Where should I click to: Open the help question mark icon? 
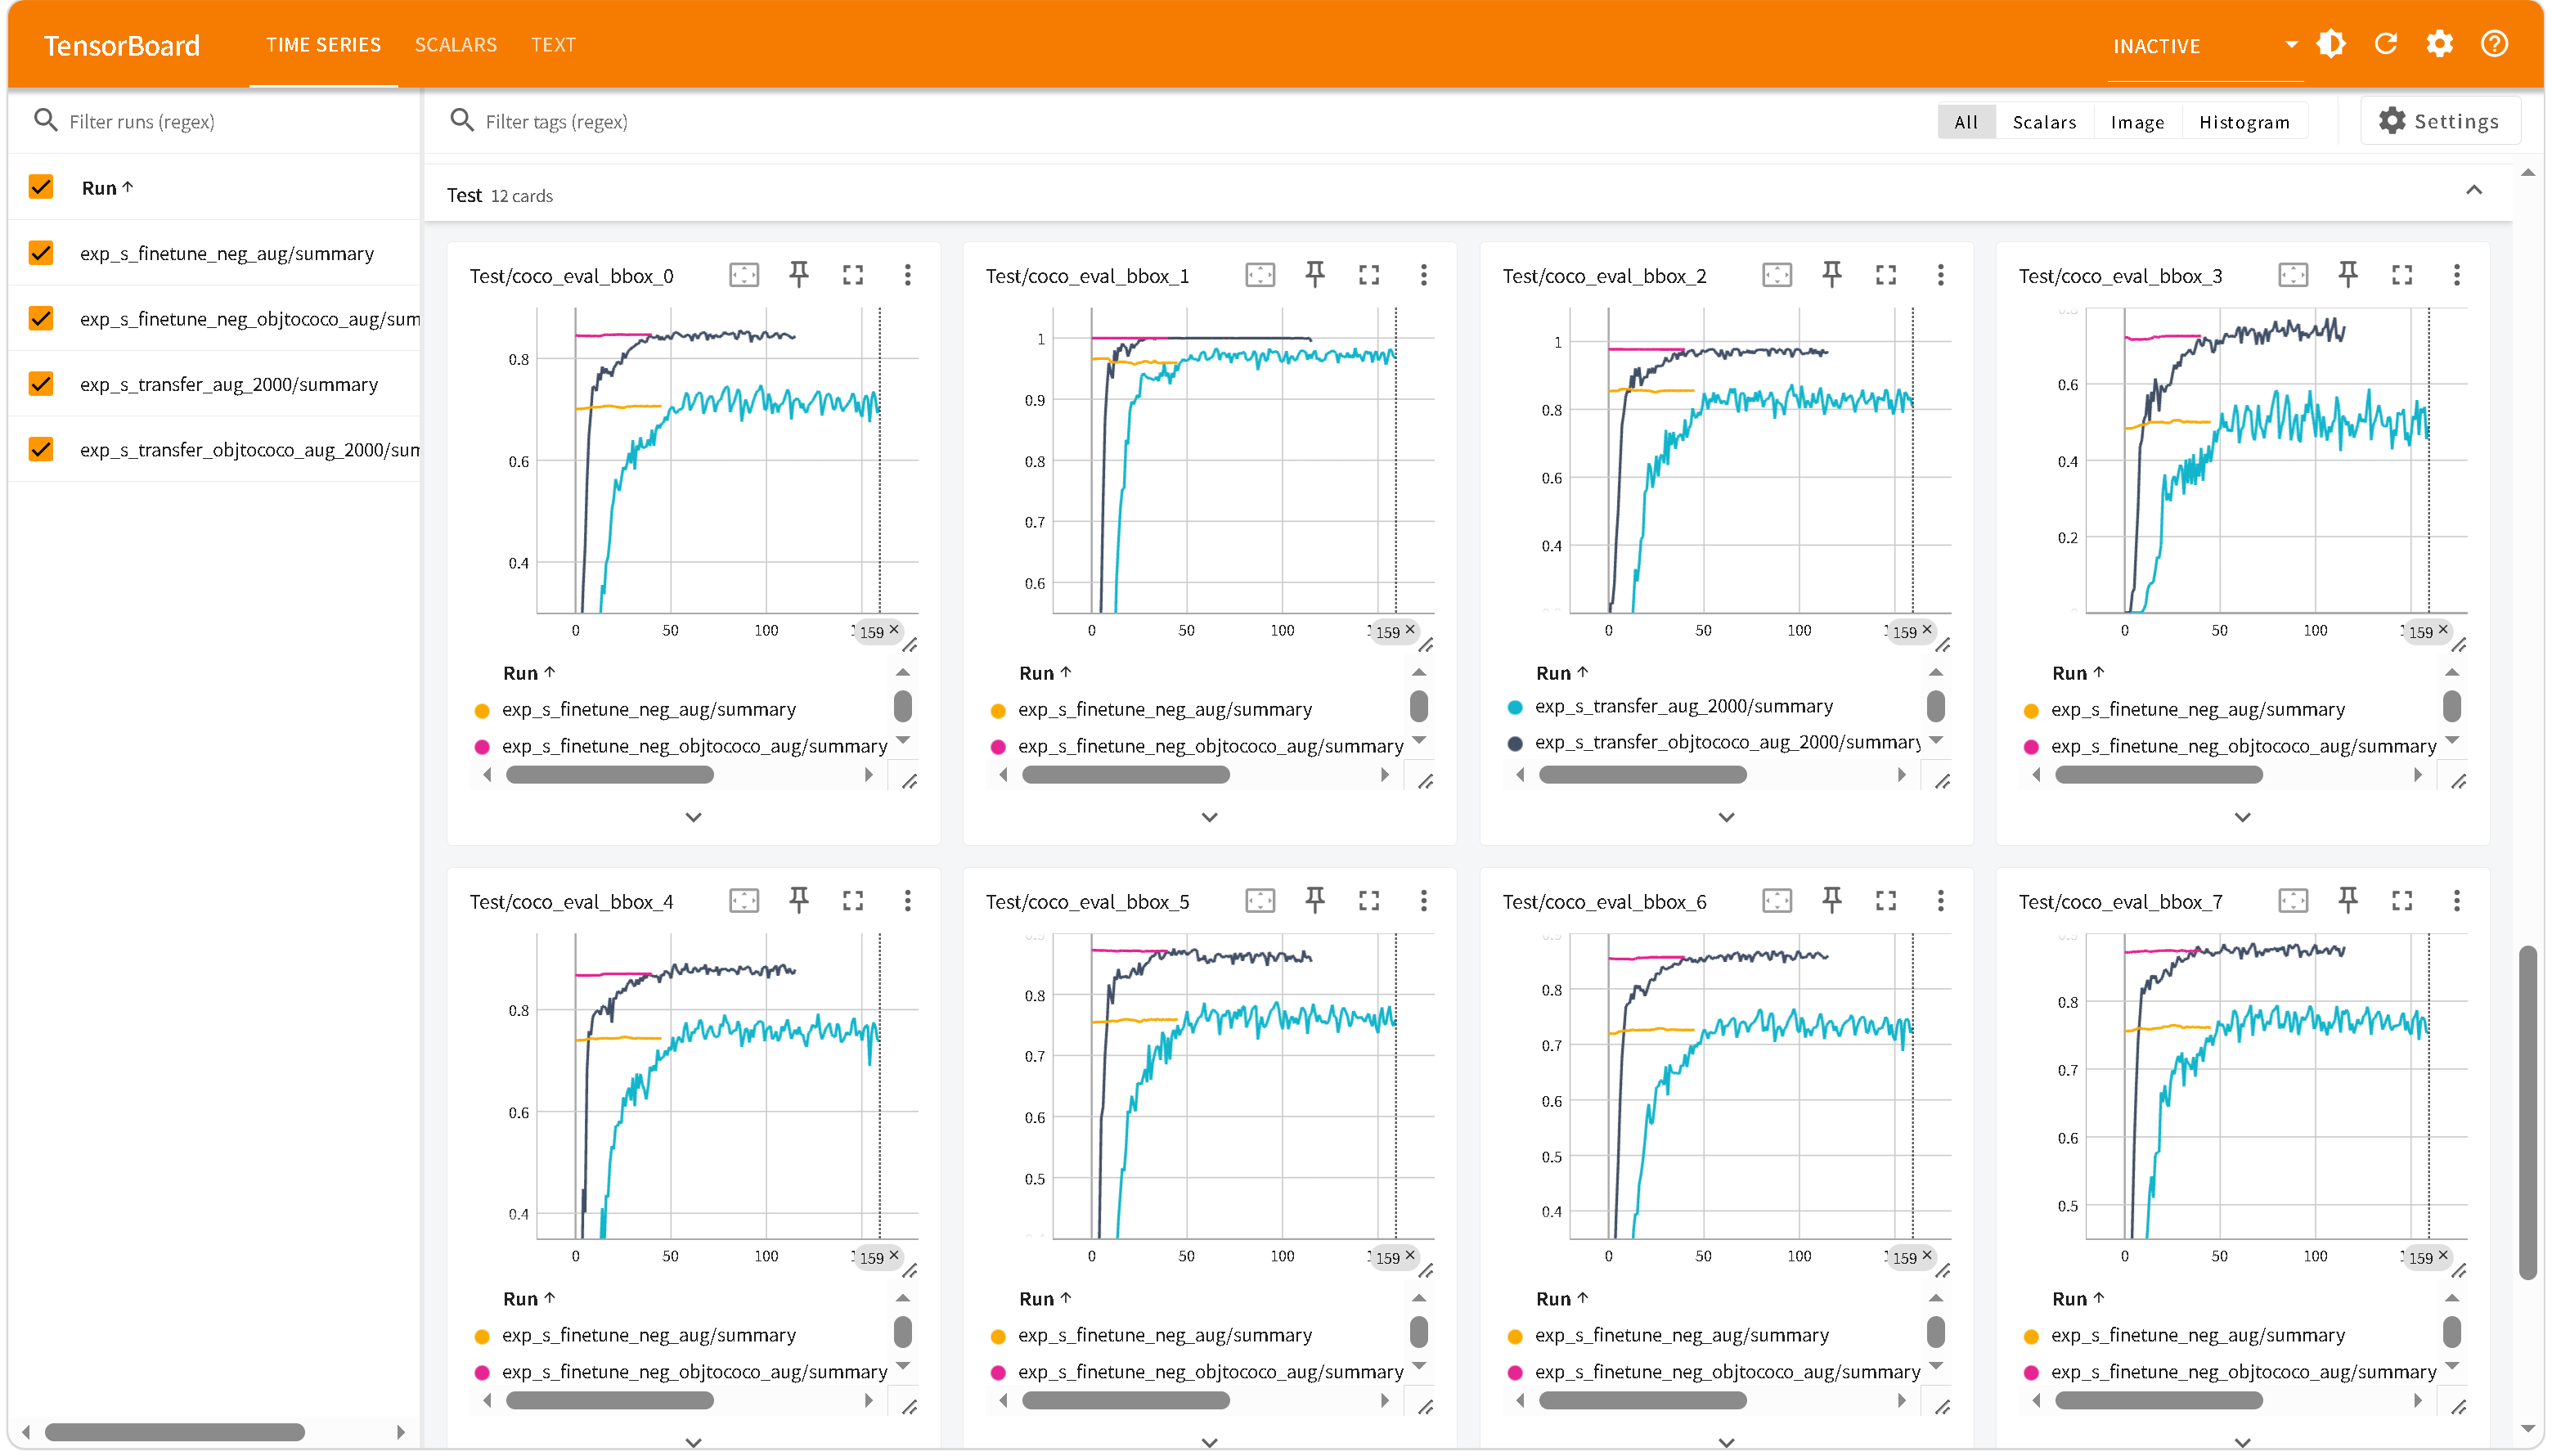[x=2494, y=44]
